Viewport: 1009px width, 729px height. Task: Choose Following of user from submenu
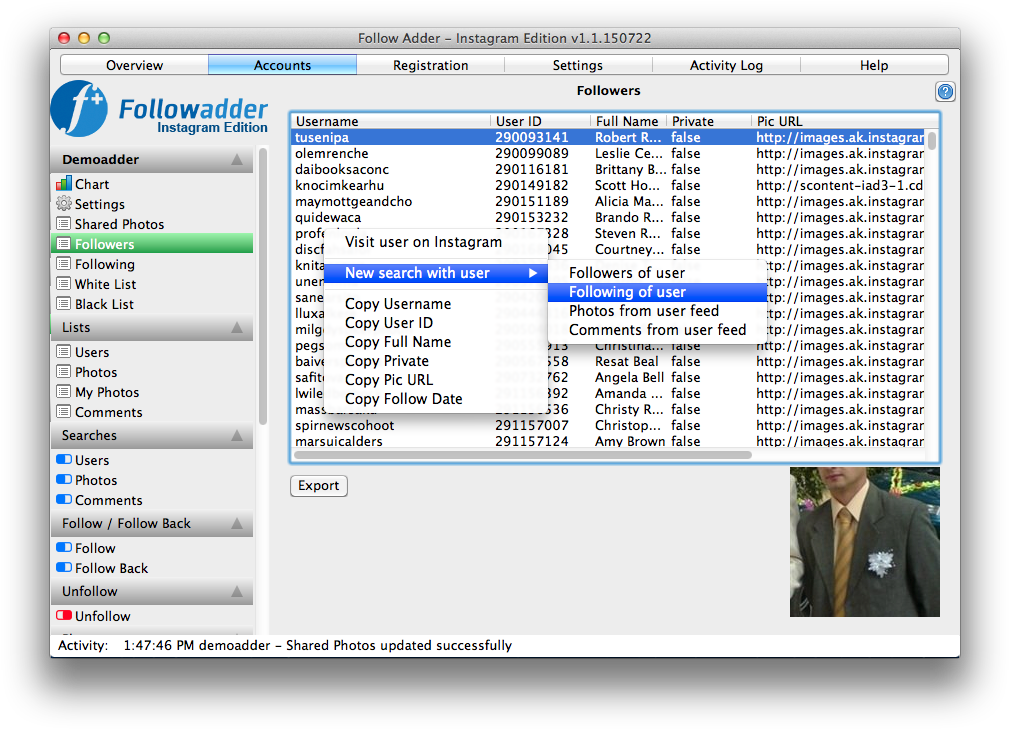tap(627, 292)
